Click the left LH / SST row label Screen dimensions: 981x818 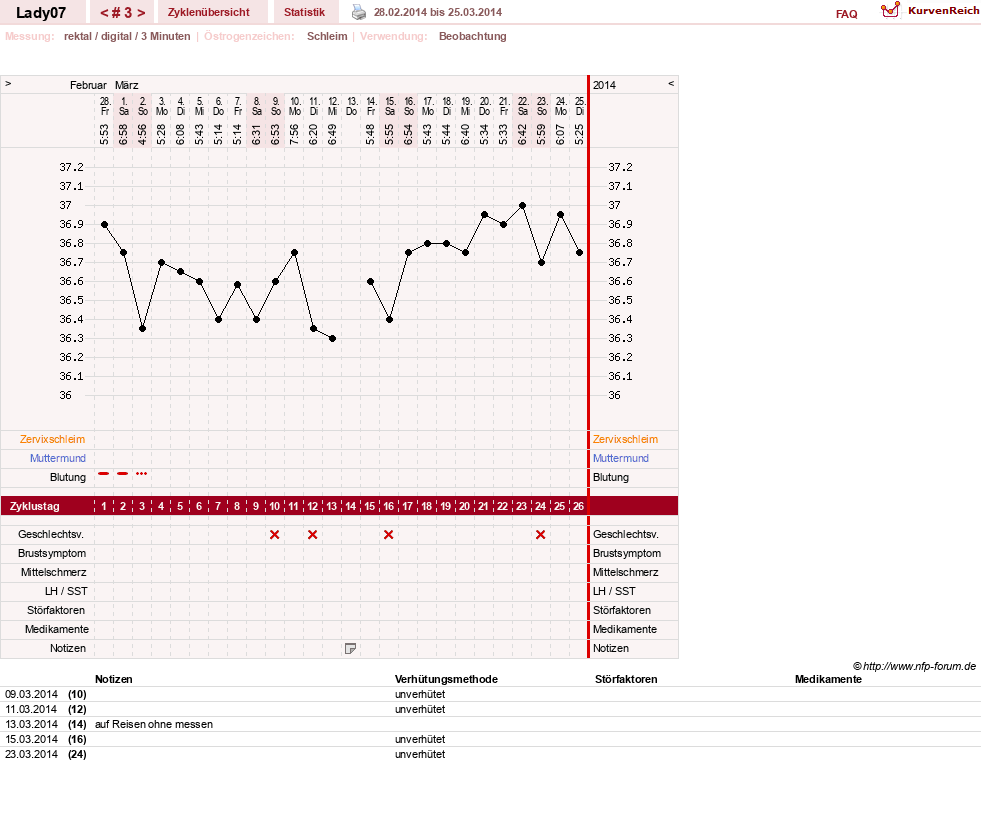click(66, 591)
